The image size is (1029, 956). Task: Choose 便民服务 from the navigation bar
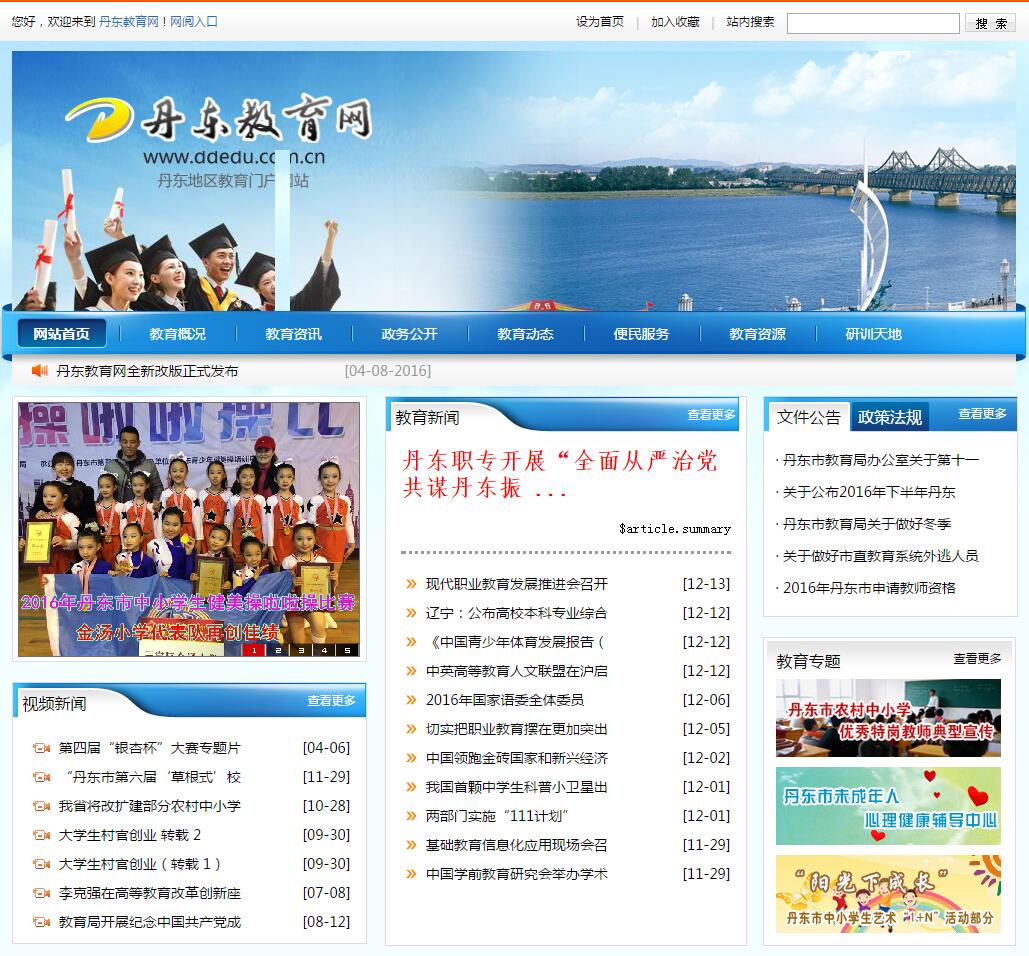coord(641,334)
